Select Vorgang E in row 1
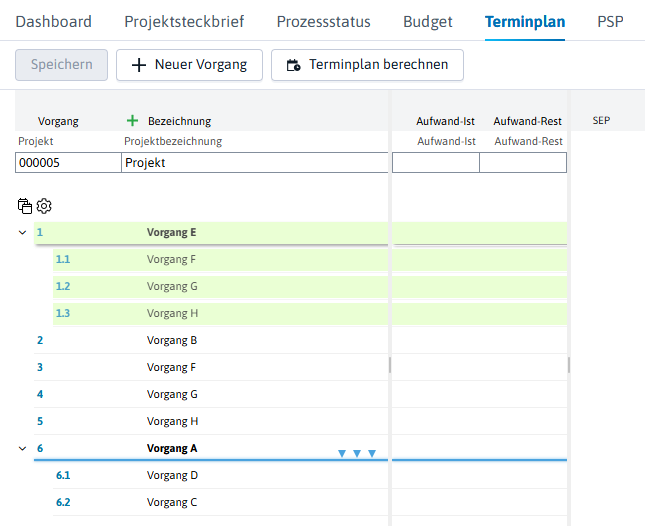Screen dimensions: 645x526 [172, 232]
